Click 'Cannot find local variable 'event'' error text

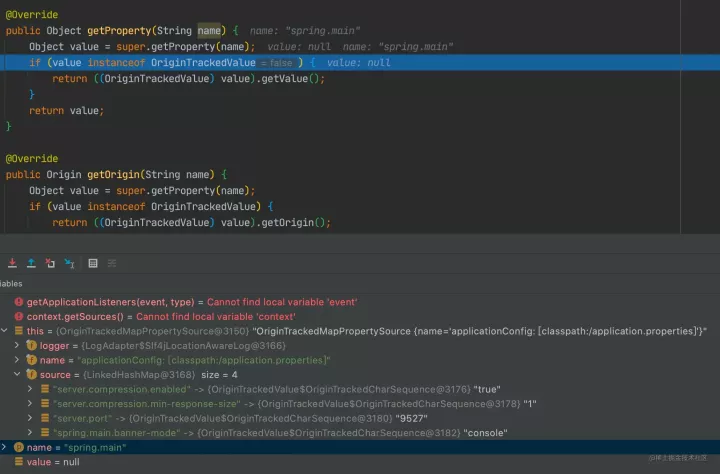[282, 302]
